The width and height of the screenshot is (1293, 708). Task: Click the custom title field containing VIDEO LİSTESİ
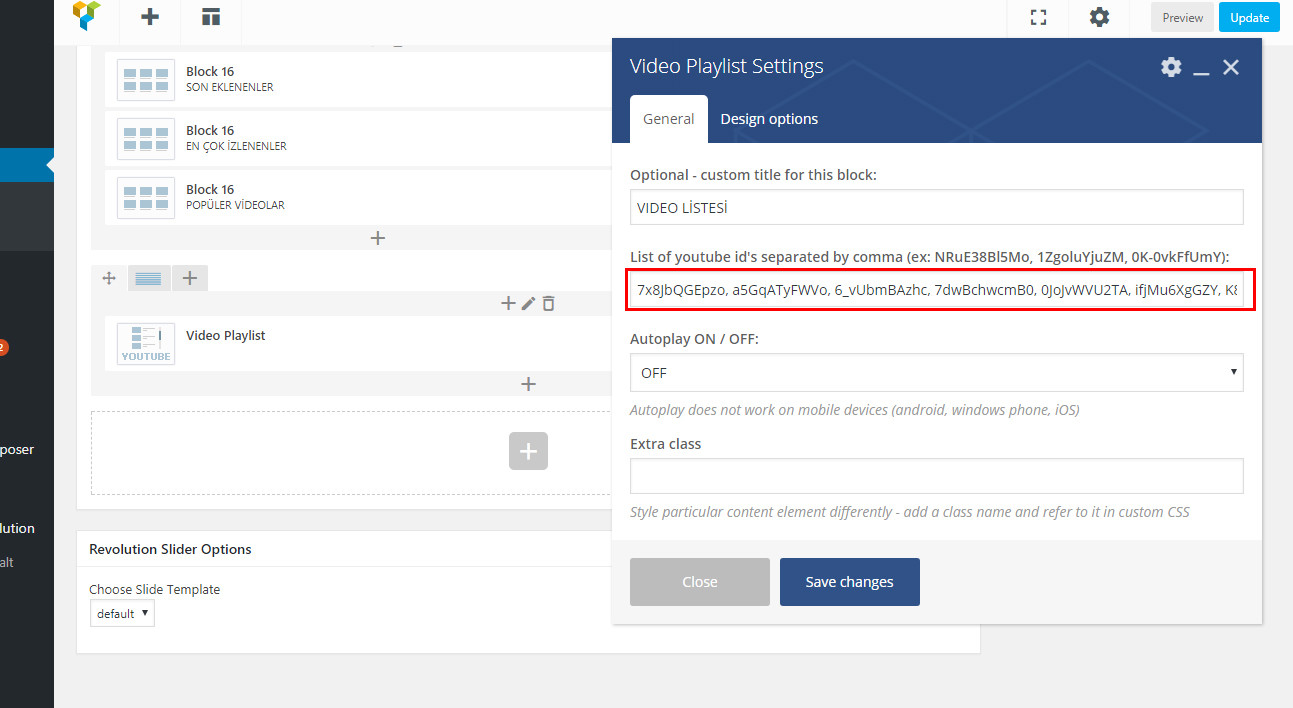coord(937,207)
